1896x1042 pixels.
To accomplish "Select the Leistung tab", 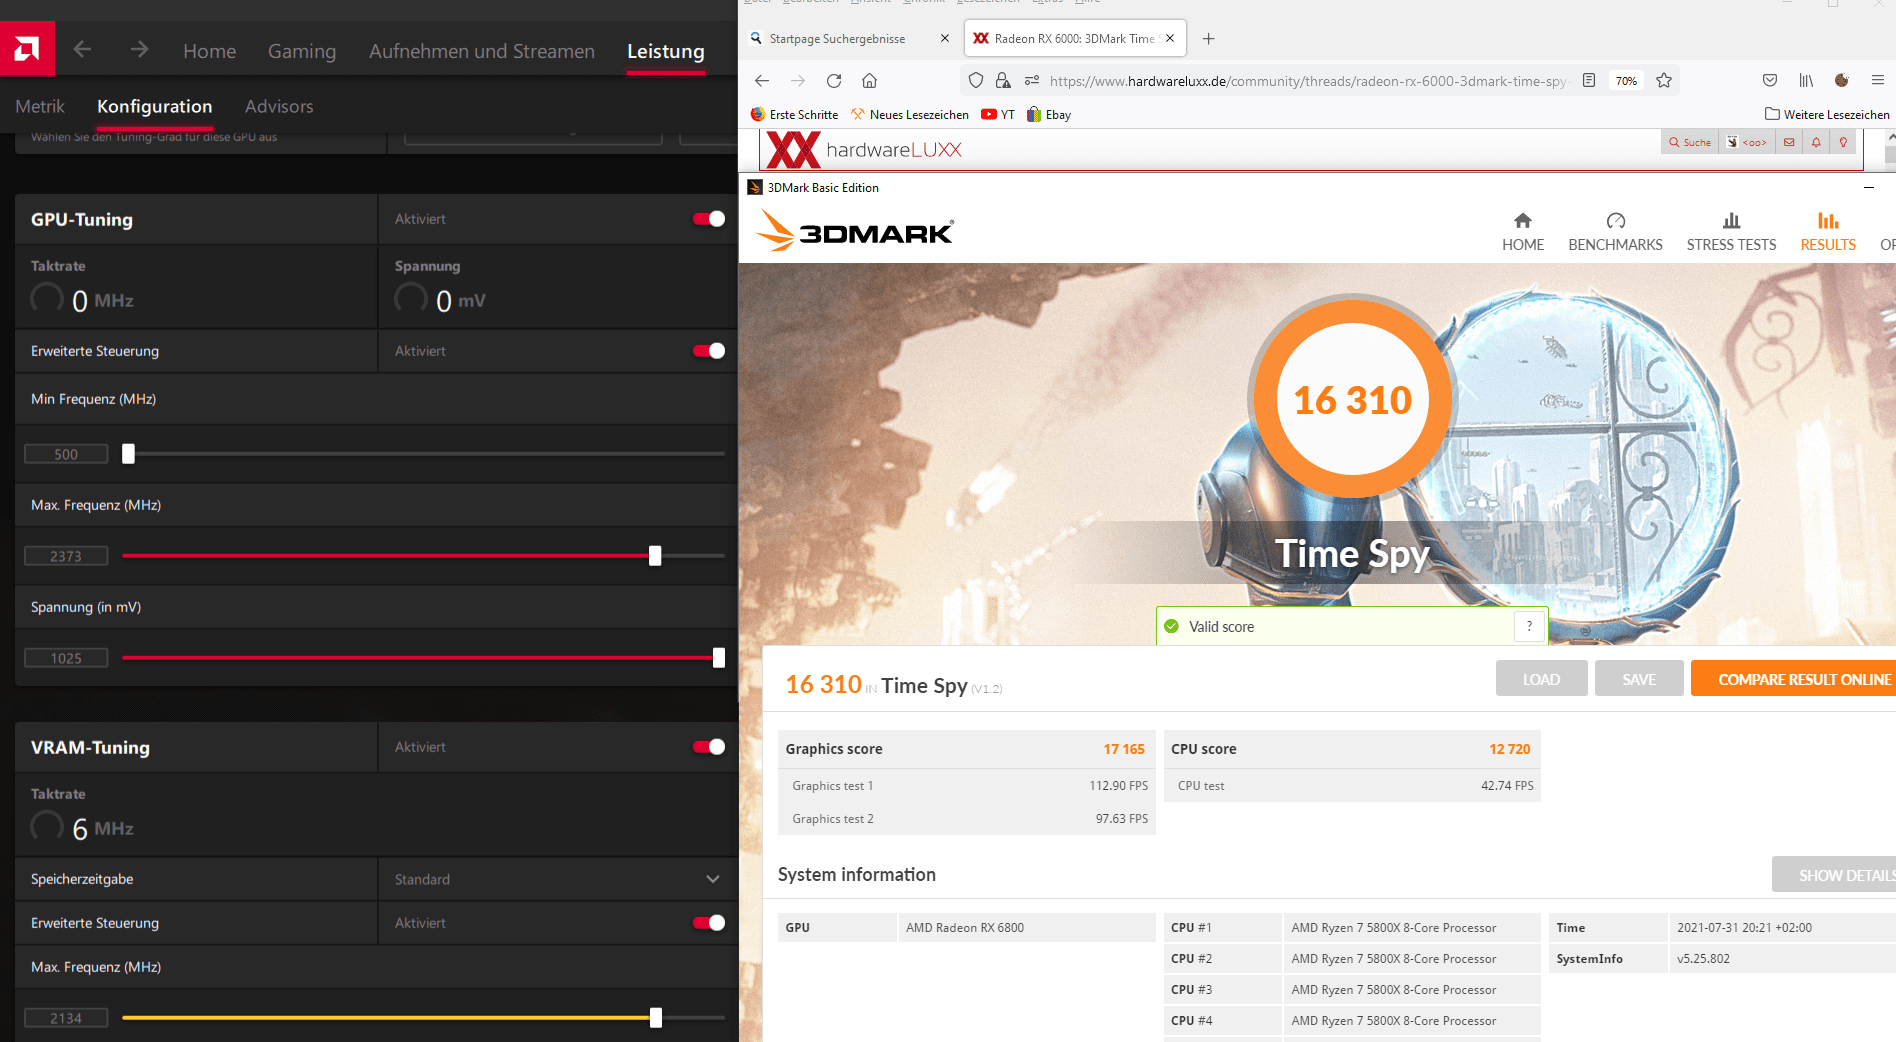I will coord(666,51).
